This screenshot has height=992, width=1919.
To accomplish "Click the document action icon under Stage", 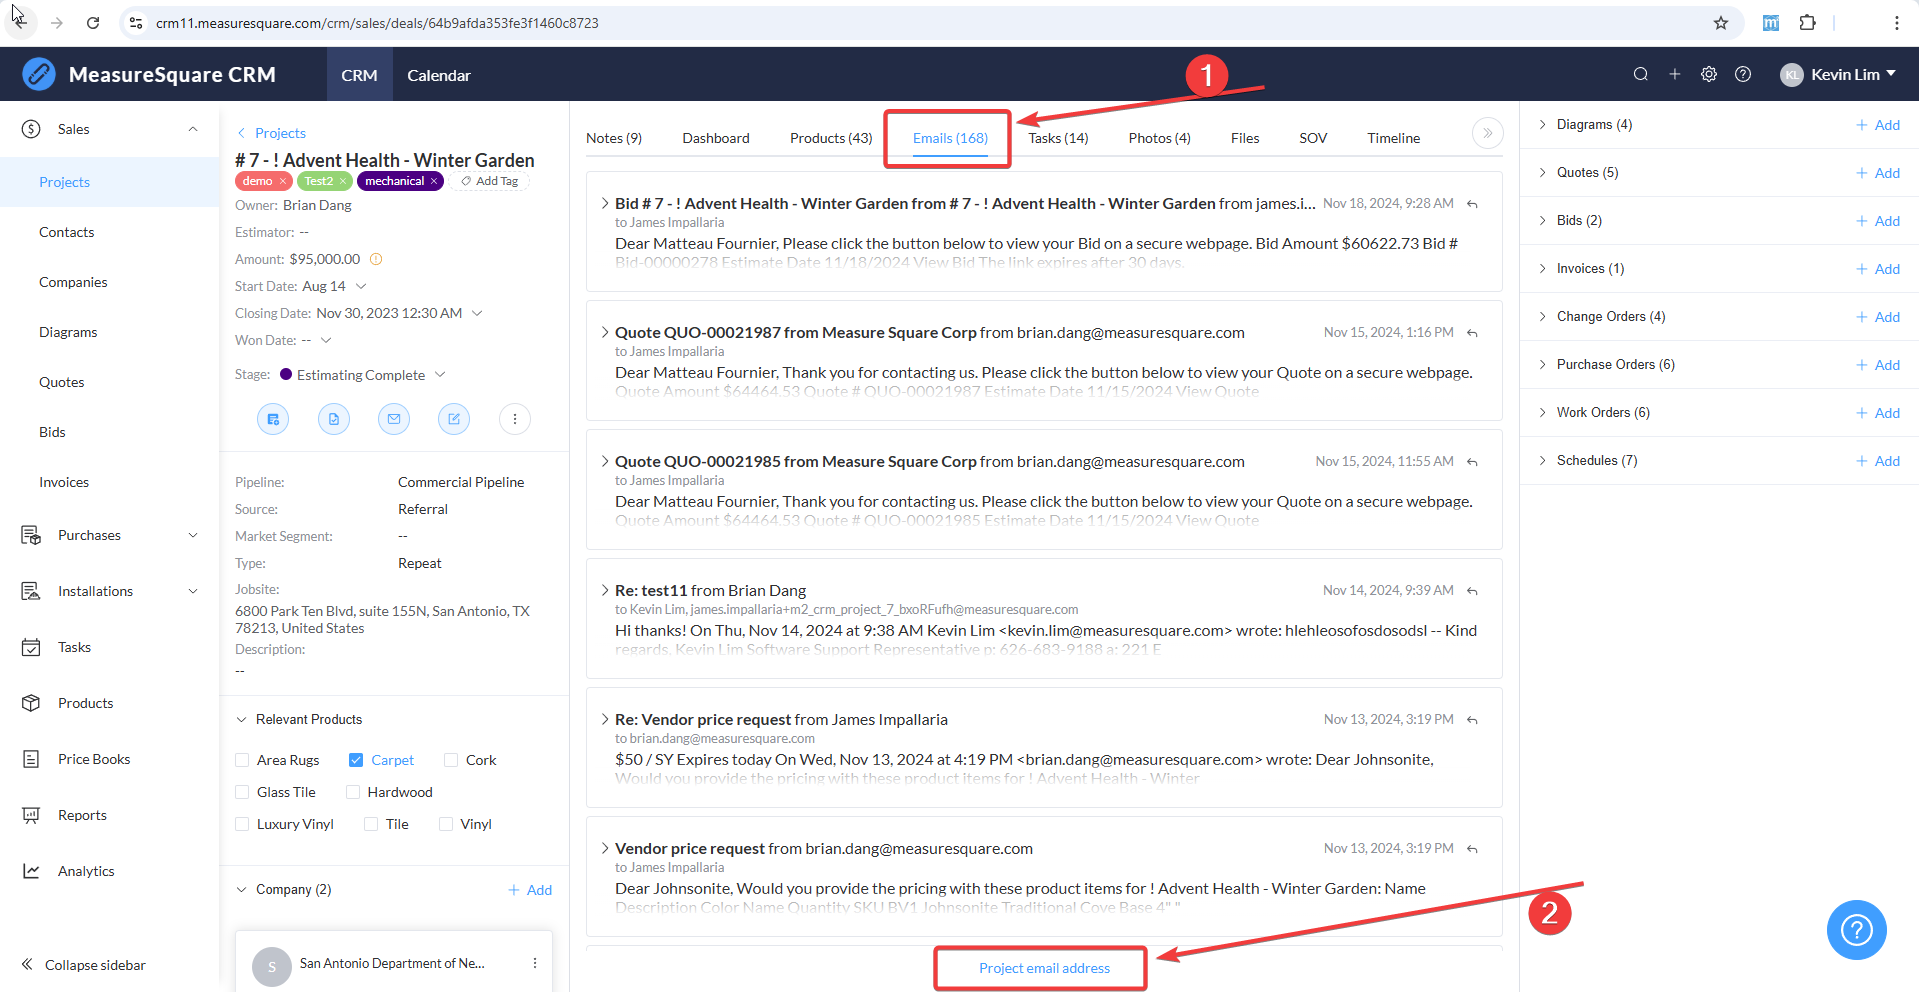I will [x=334, y=419].
